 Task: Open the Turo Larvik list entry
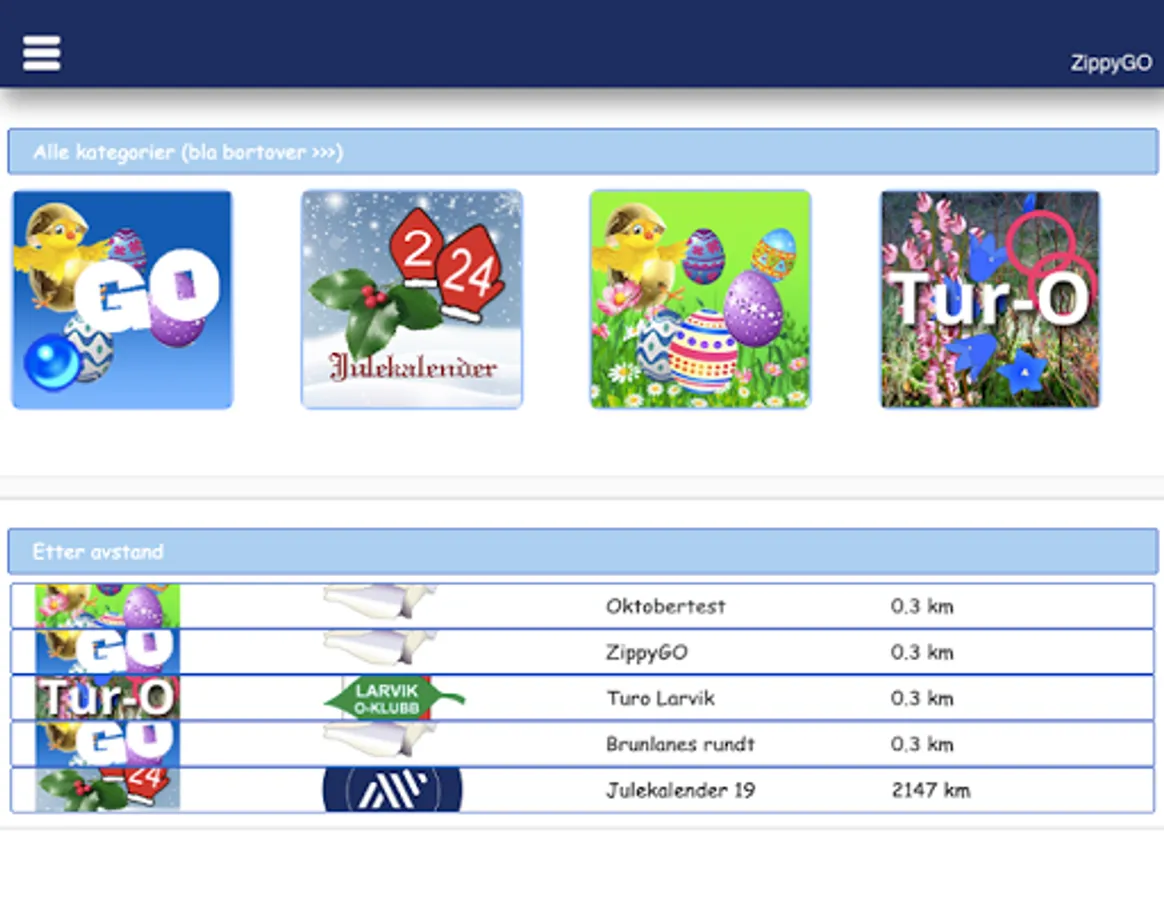point(583,698)
